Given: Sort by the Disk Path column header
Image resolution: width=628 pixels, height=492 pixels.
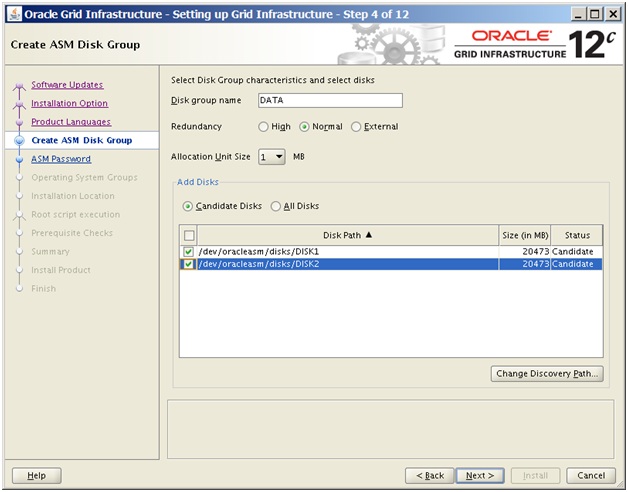Looking at the screenshot, I should tap(348, 235).
